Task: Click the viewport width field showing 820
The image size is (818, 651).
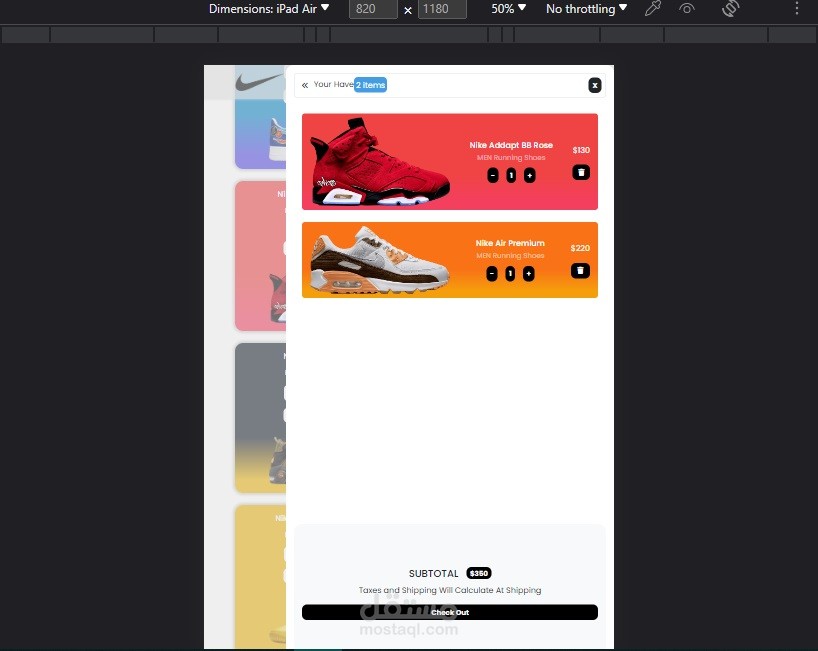Action: coord(373,9)
